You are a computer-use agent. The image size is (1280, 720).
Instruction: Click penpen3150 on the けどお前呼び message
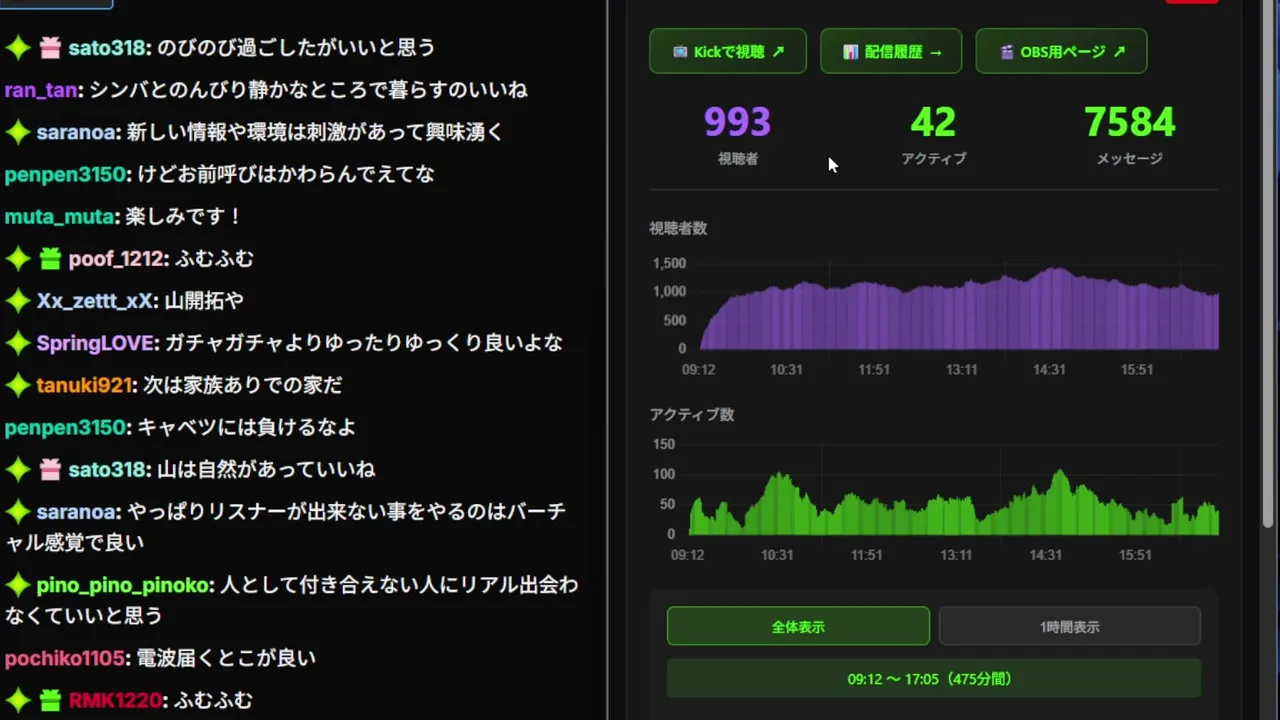(66, 174)
